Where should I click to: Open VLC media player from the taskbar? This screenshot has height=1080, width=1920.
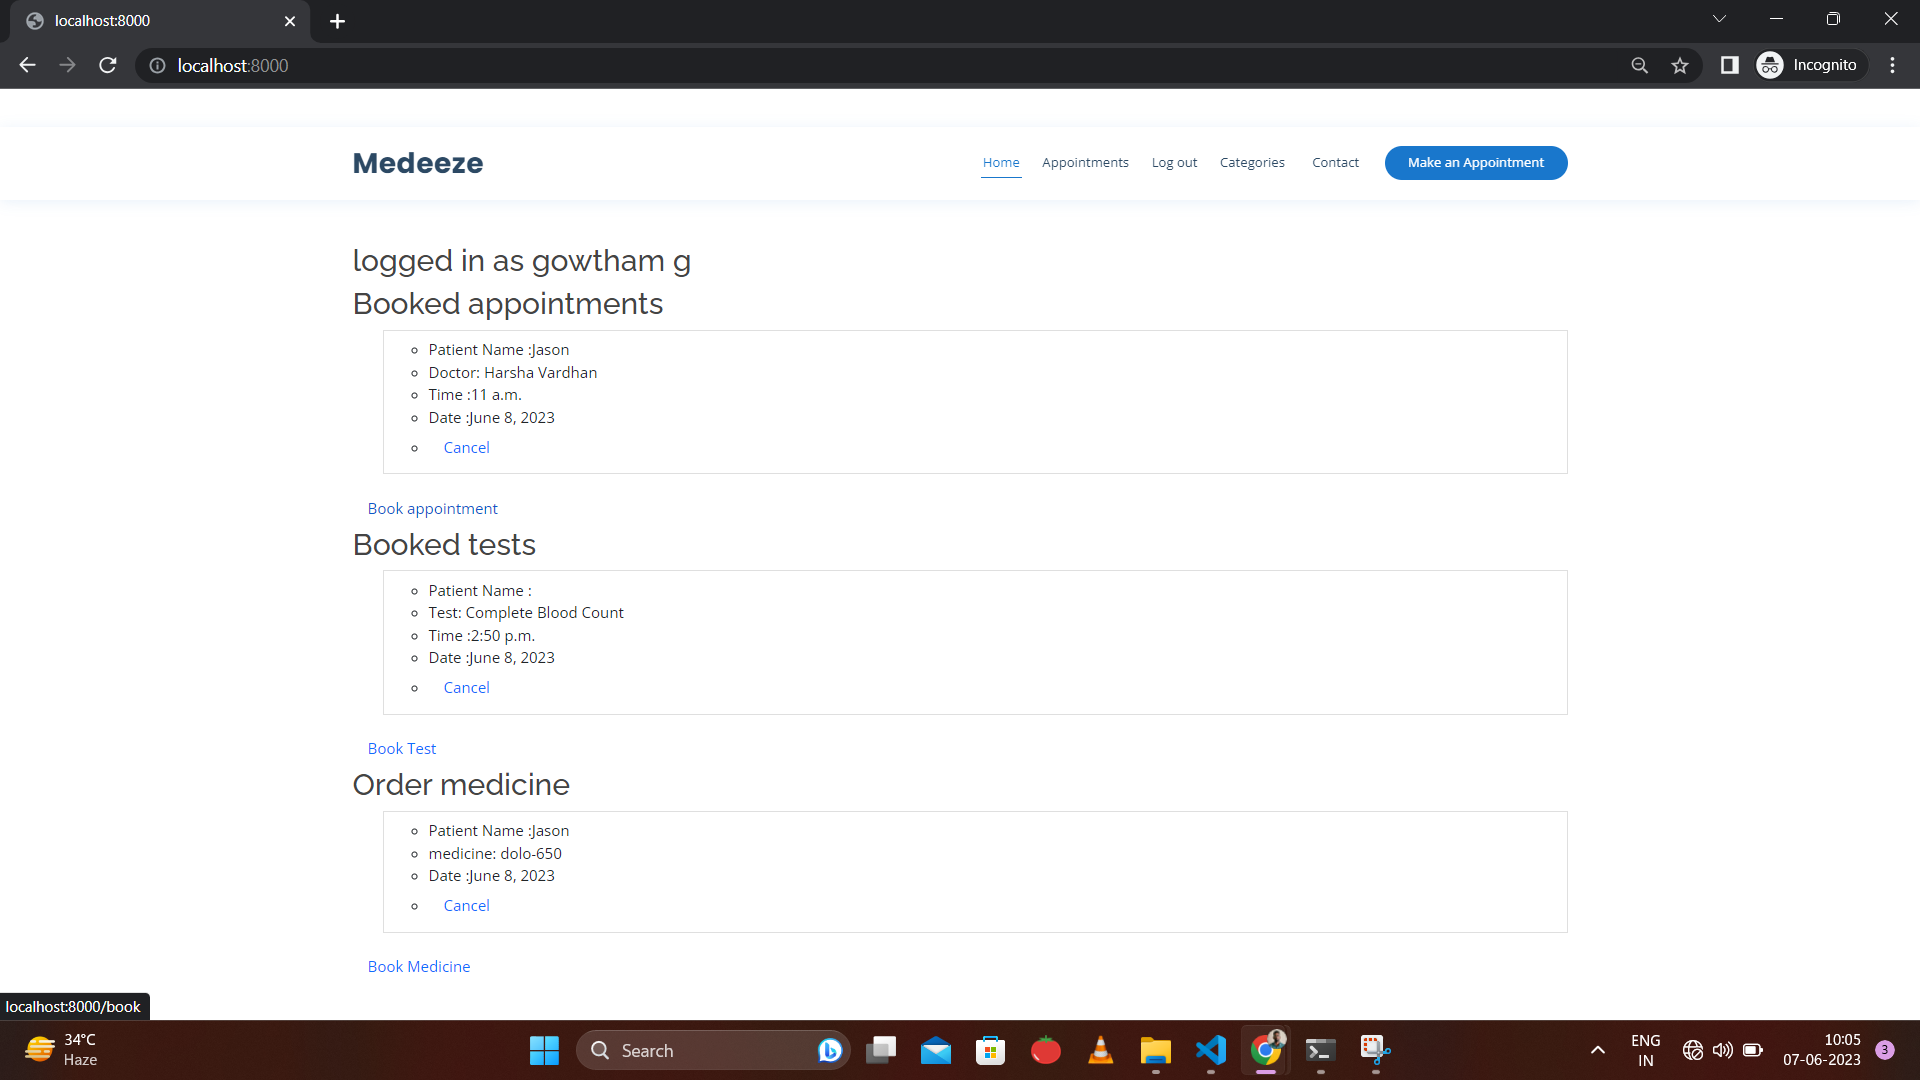point(1100,1050)
